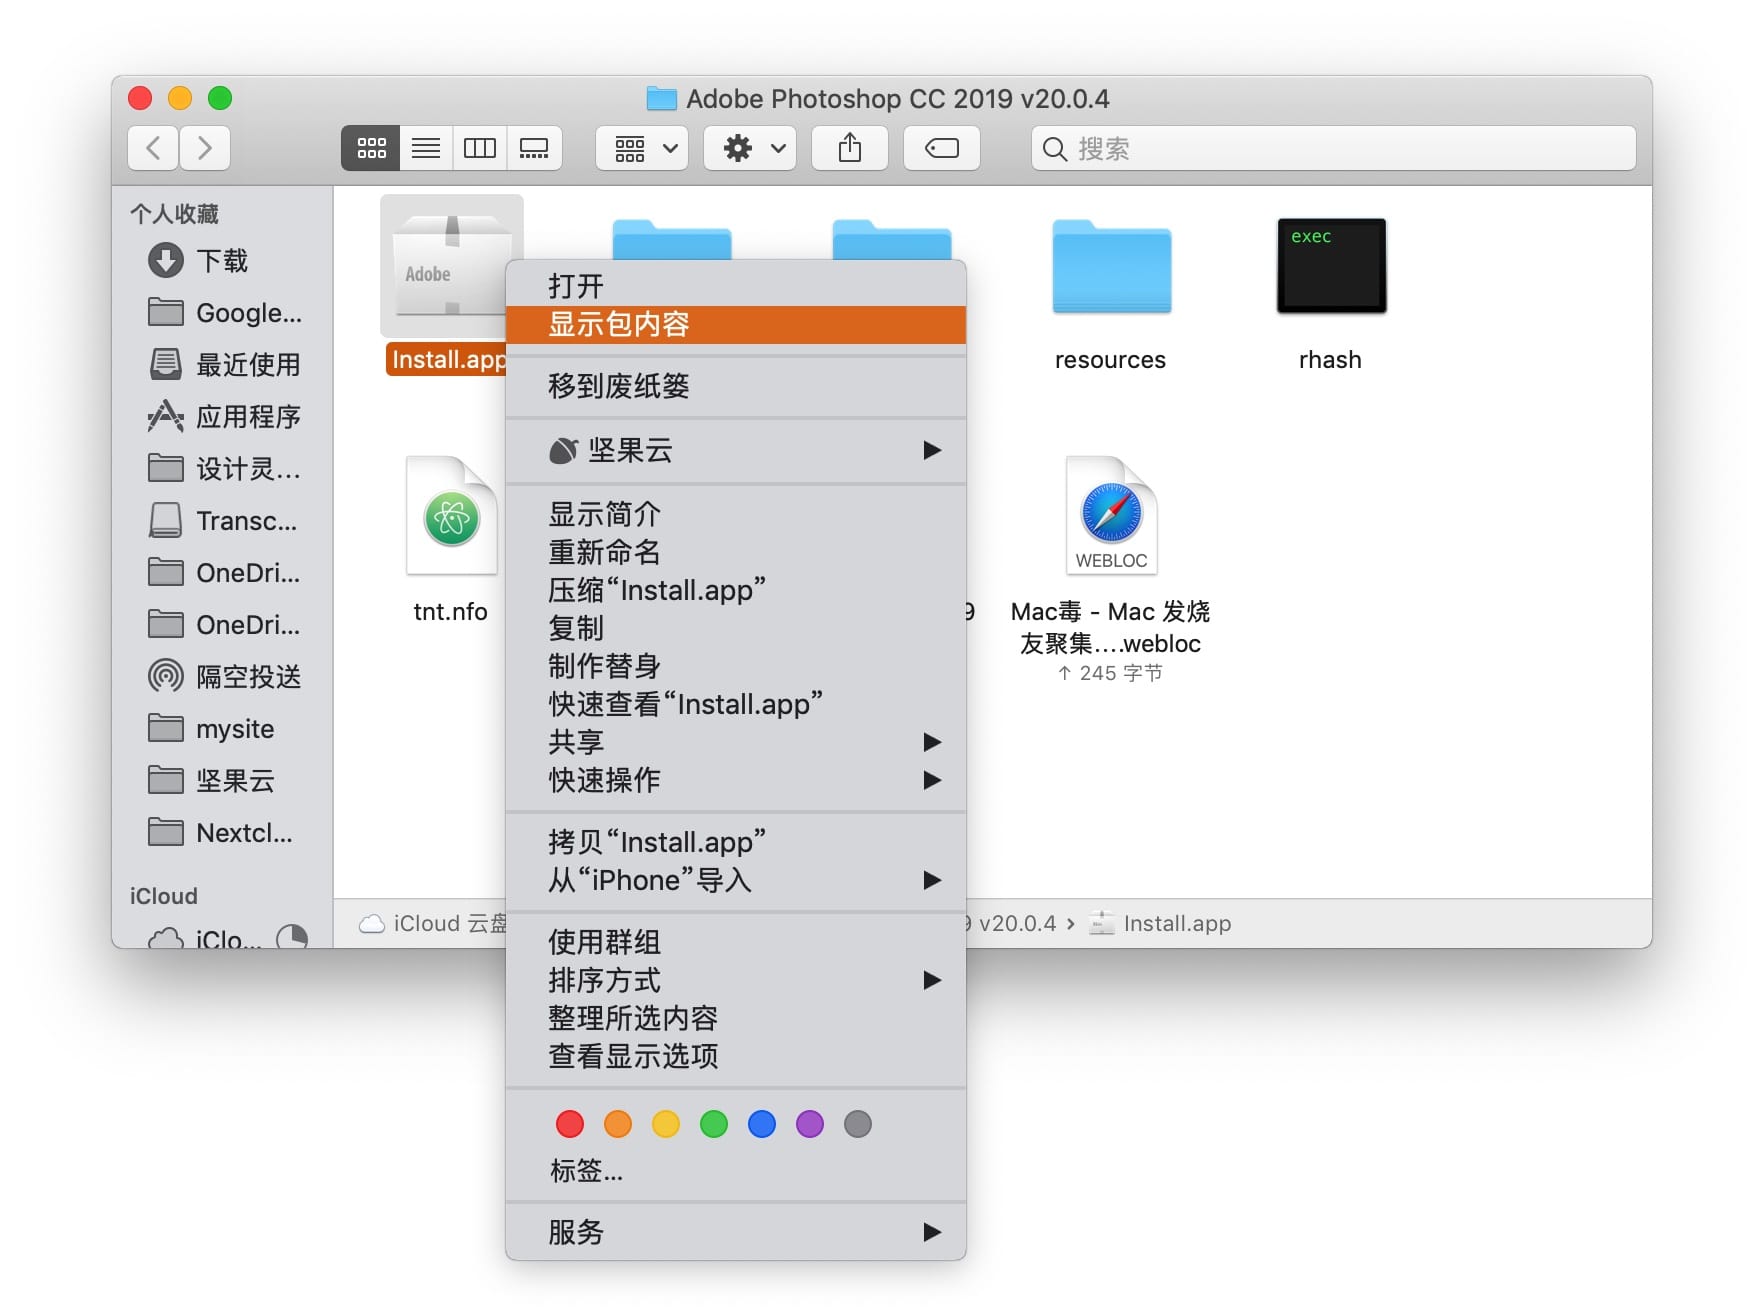The width and height of the screenshot is (1764, 1314).
Task: Click the Edit Tags toolbar icon
Action: pos(941,149)
